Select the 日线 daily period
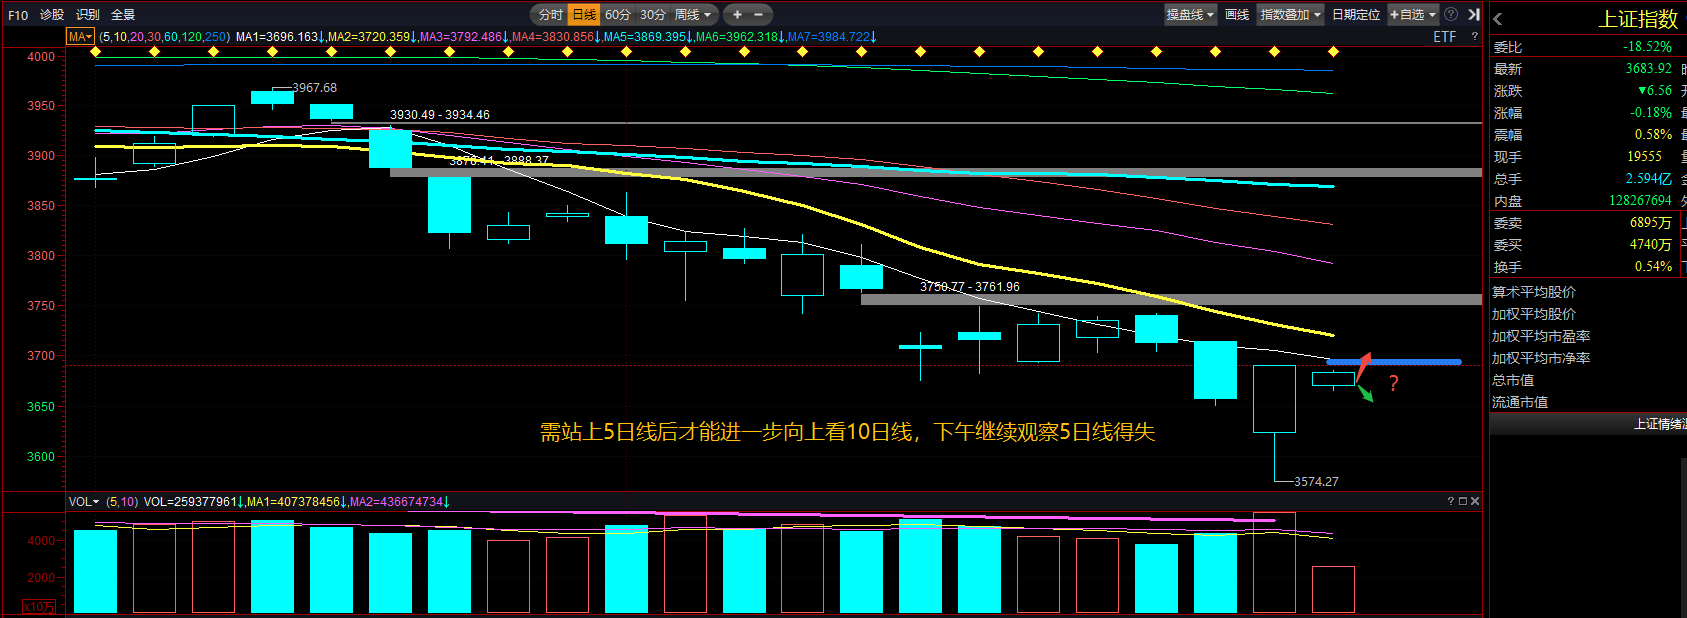The height and width of the screenshot is (618, 1687). tap(584, 14)
